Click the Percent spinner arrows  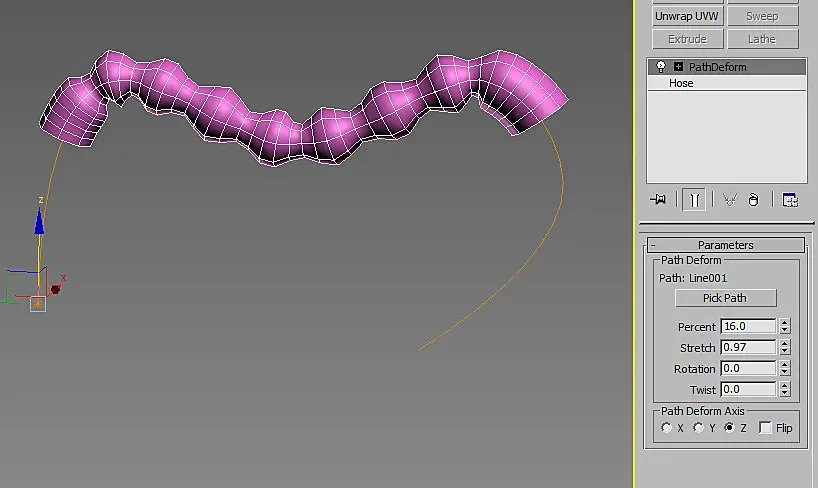(x=785, y=326)
